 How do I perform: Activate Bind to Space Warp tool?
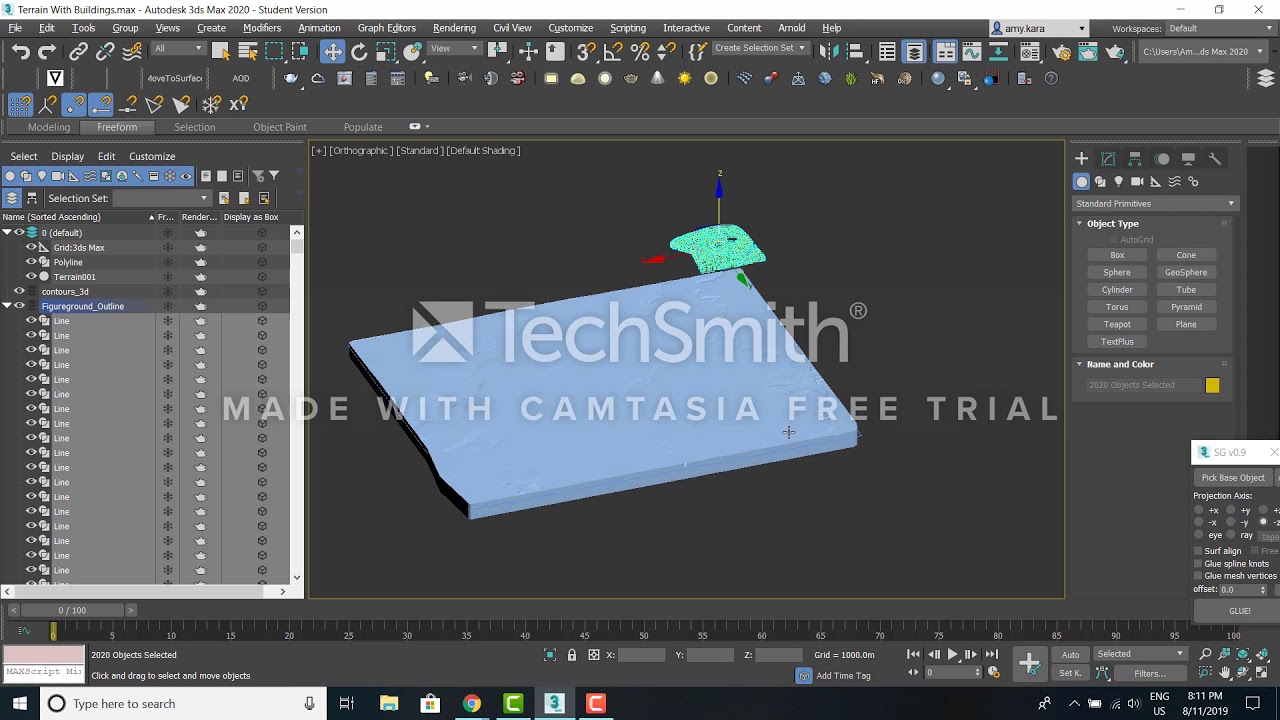[x=131, y=52]
